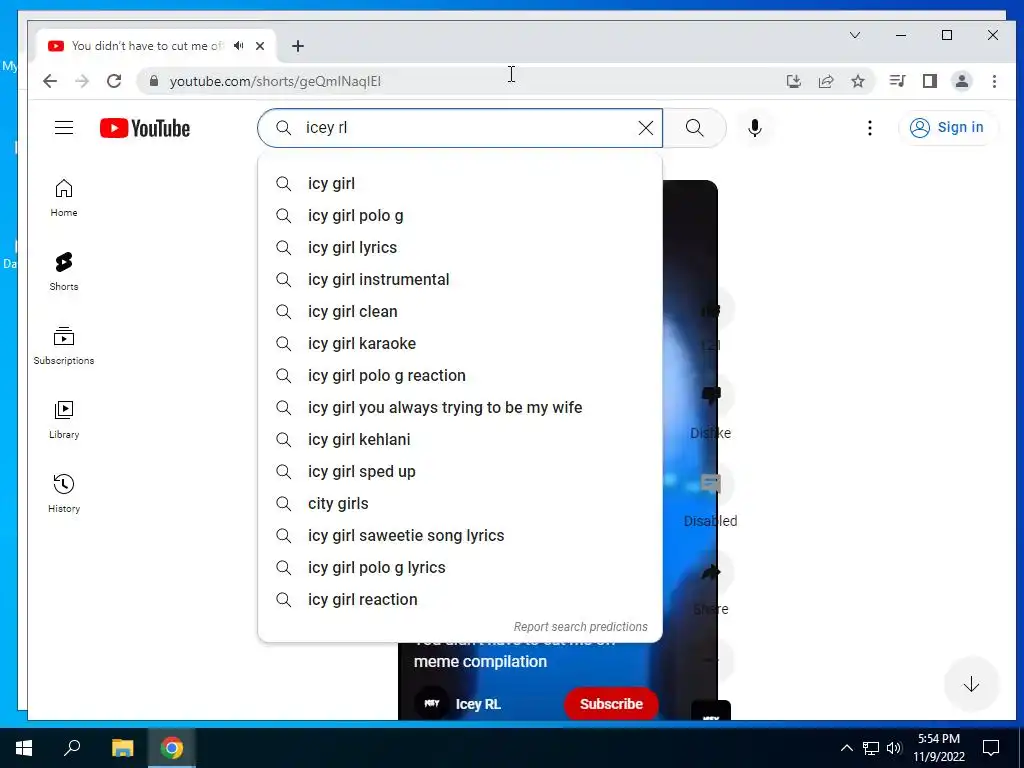This screenshot has height=768, width=1024.
Task: Open the tray volume control
Action: point(894,748)
